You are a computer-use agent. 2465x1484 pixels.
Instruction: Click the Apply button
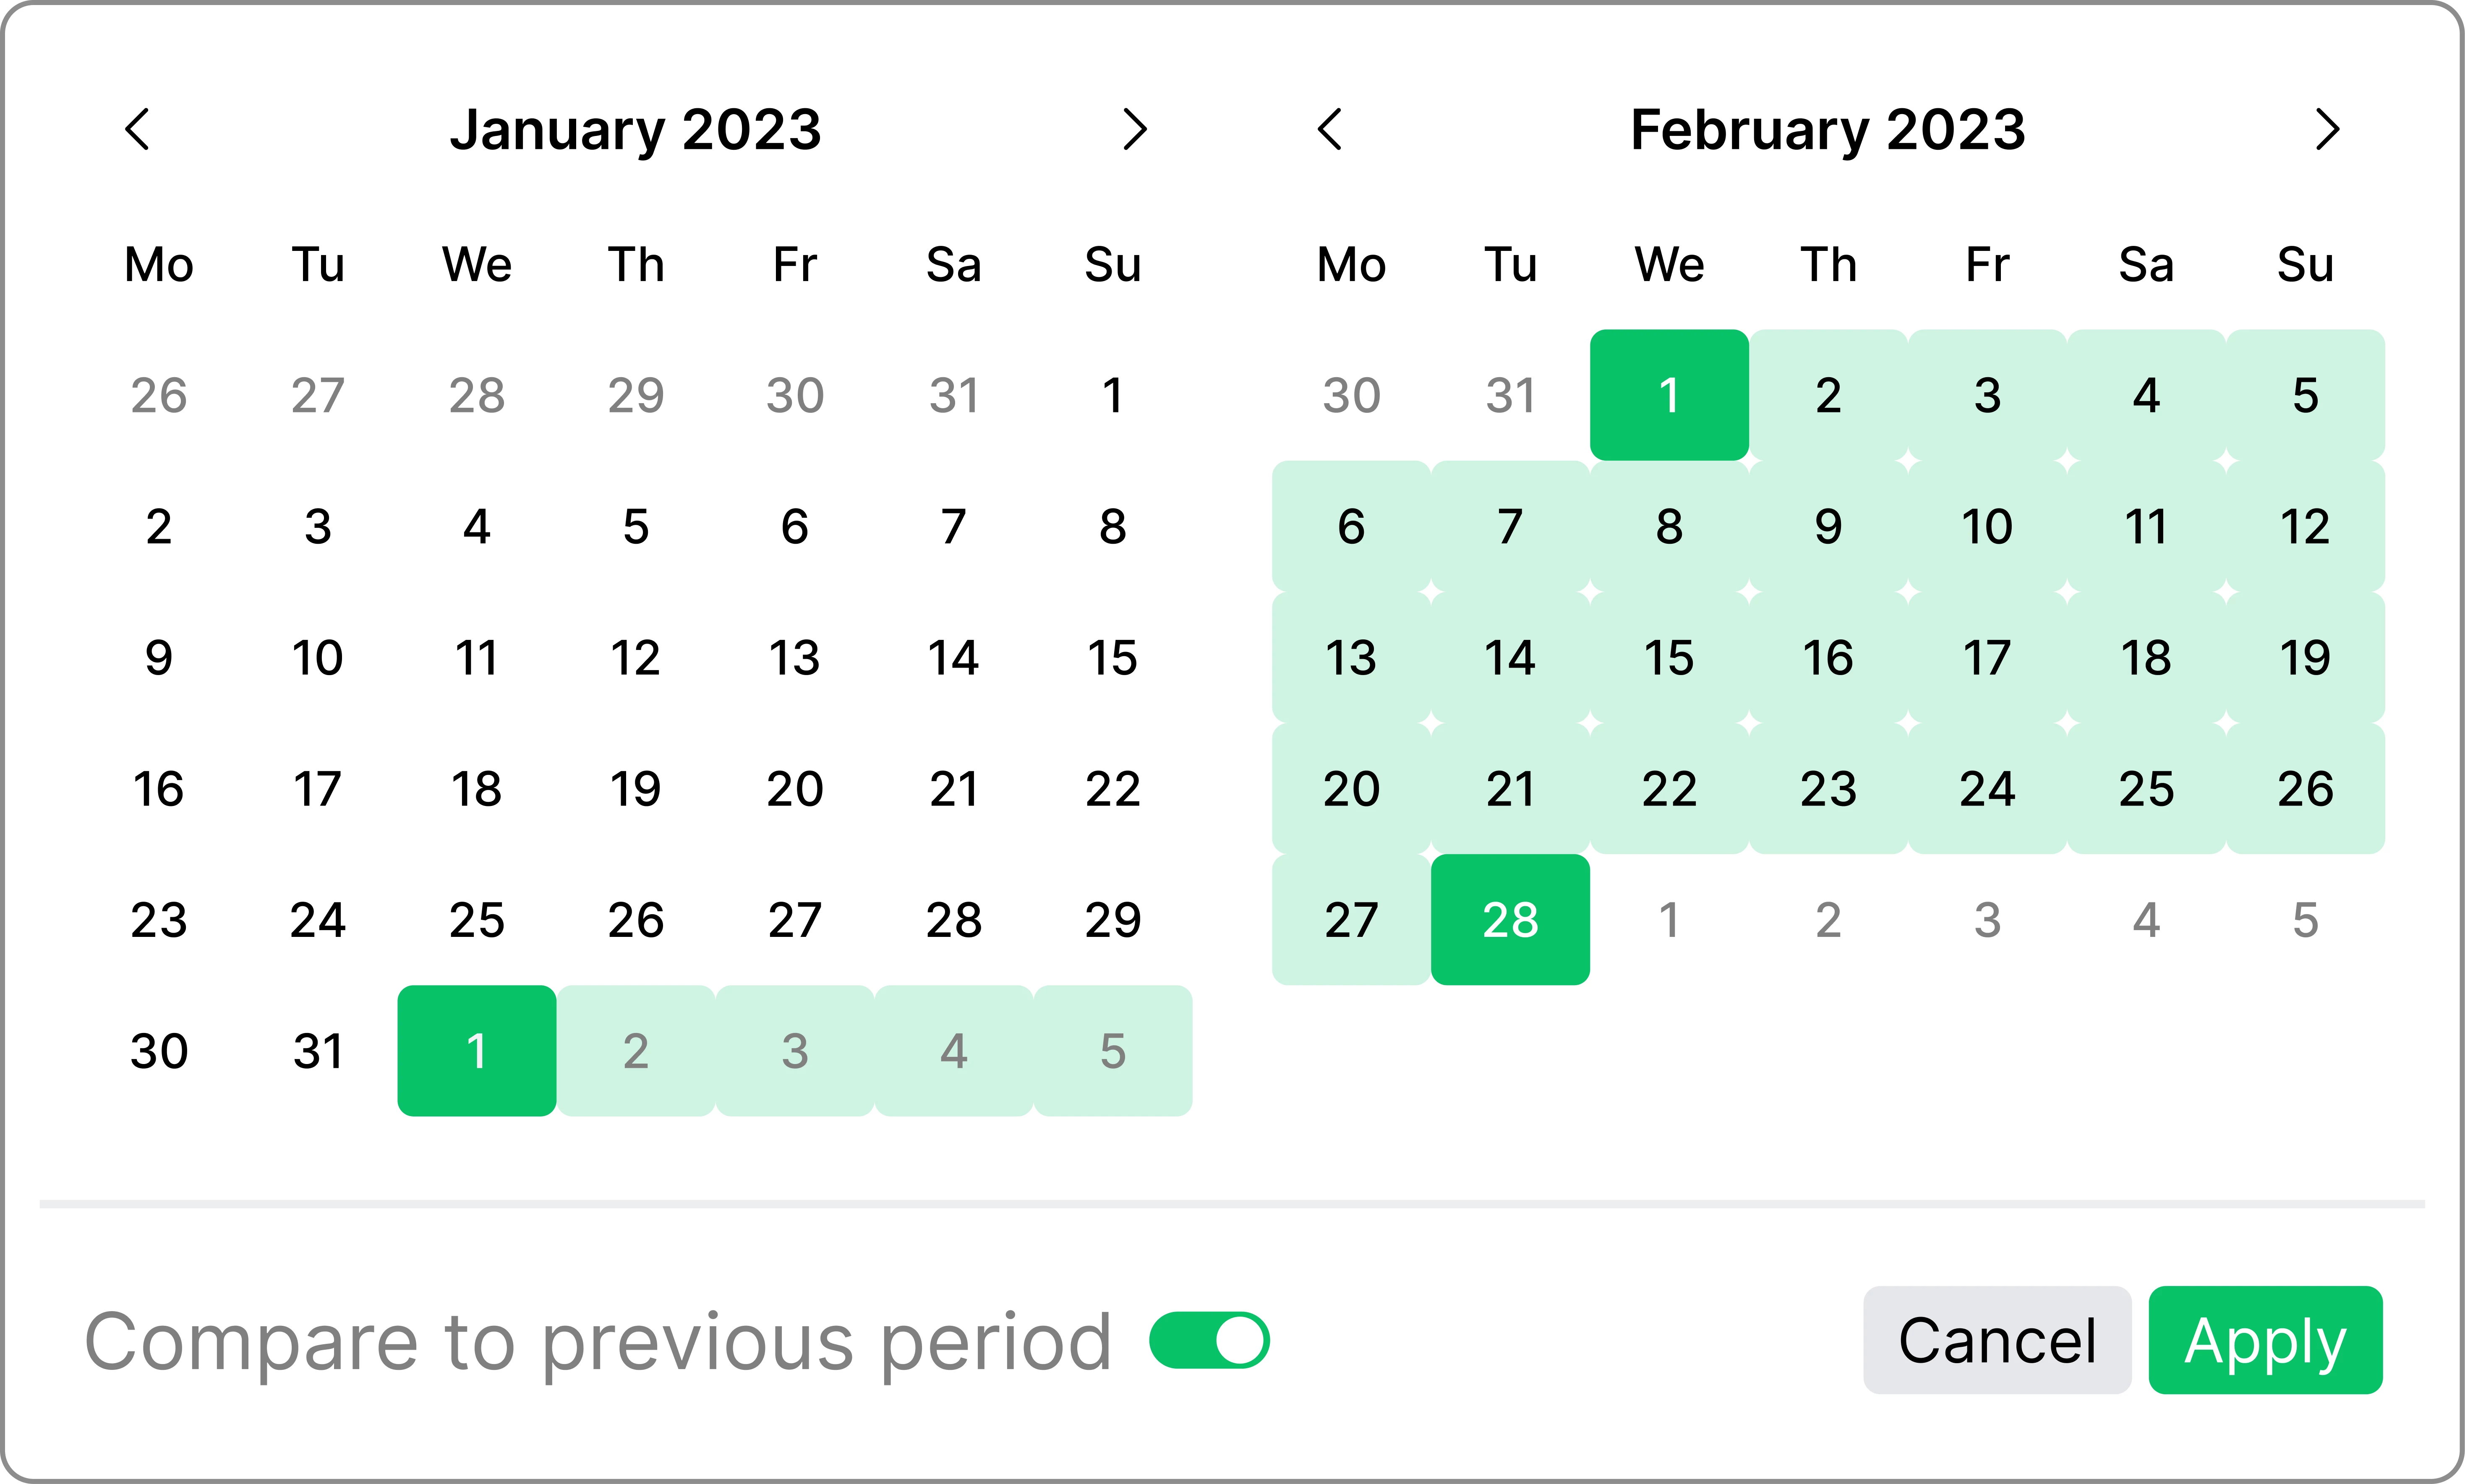tap(2265, 1340)
